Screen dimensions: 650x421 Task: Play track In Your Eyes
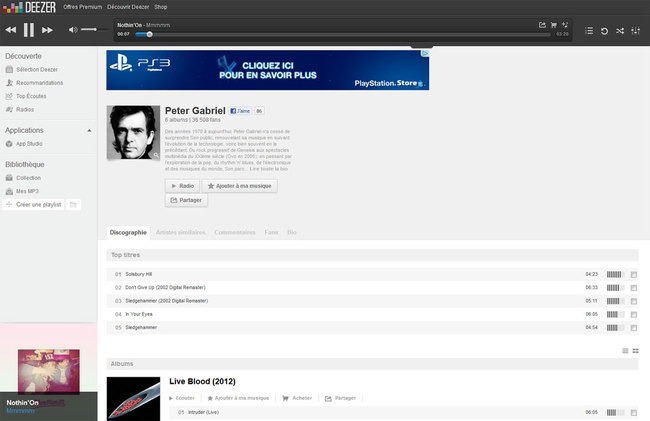(x=138, y=314)
